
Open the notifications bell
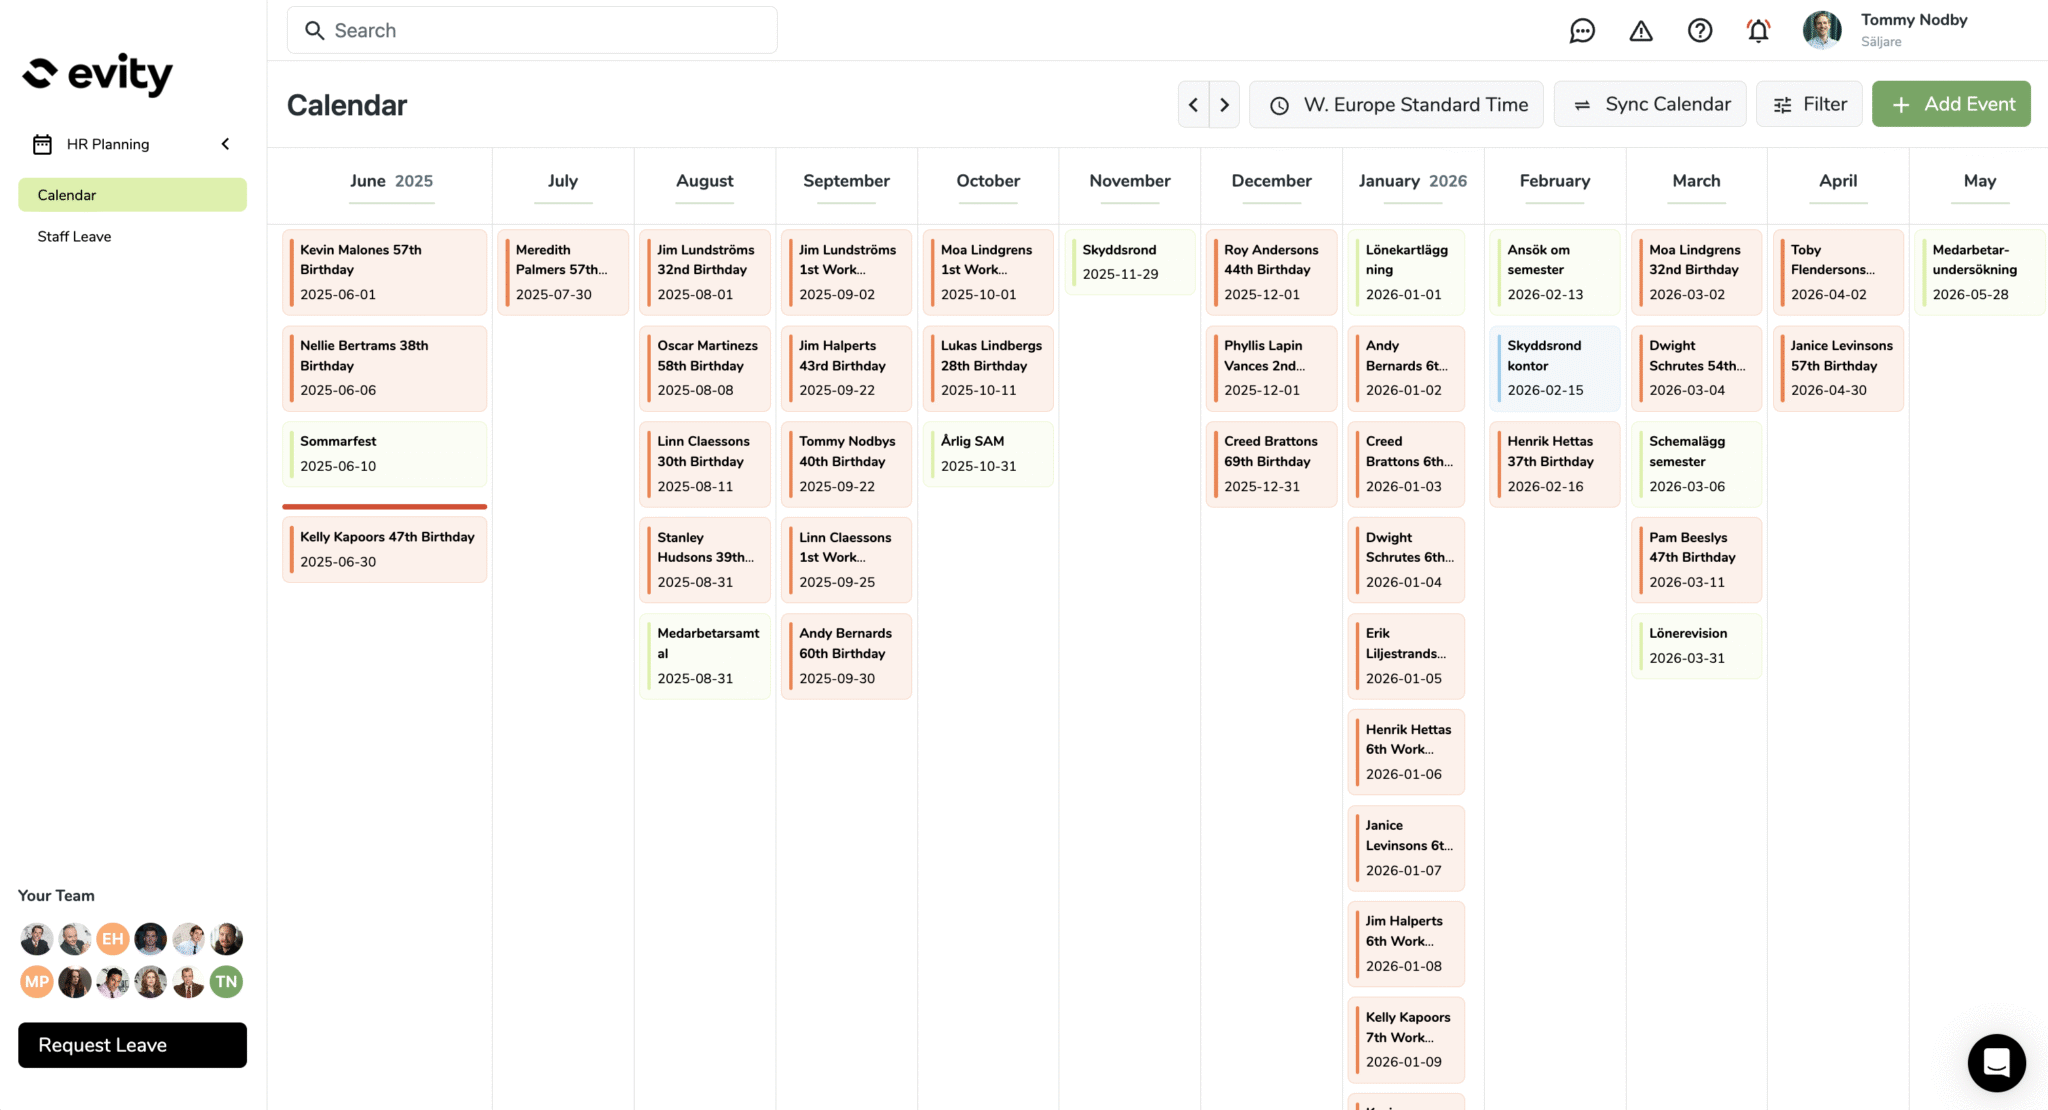1758,31
